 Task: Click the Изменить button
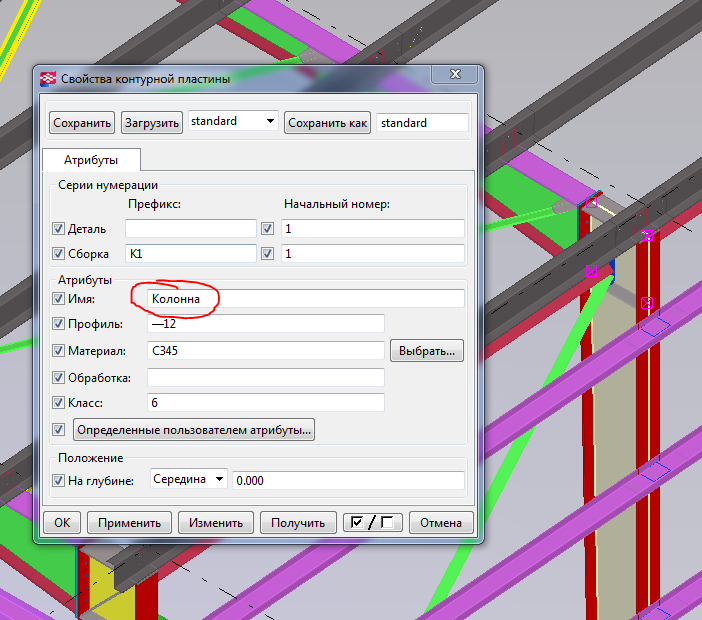tap(216, 522)
